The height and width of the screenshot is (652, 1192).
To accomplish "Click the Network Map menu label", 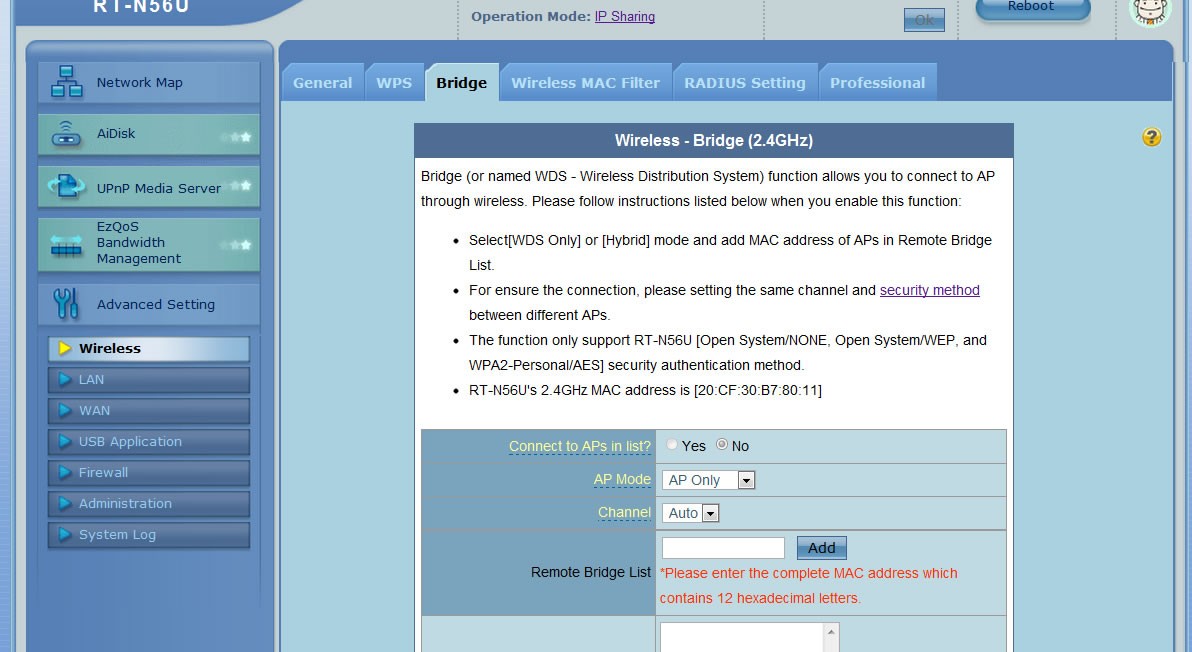I will [139, 82].
